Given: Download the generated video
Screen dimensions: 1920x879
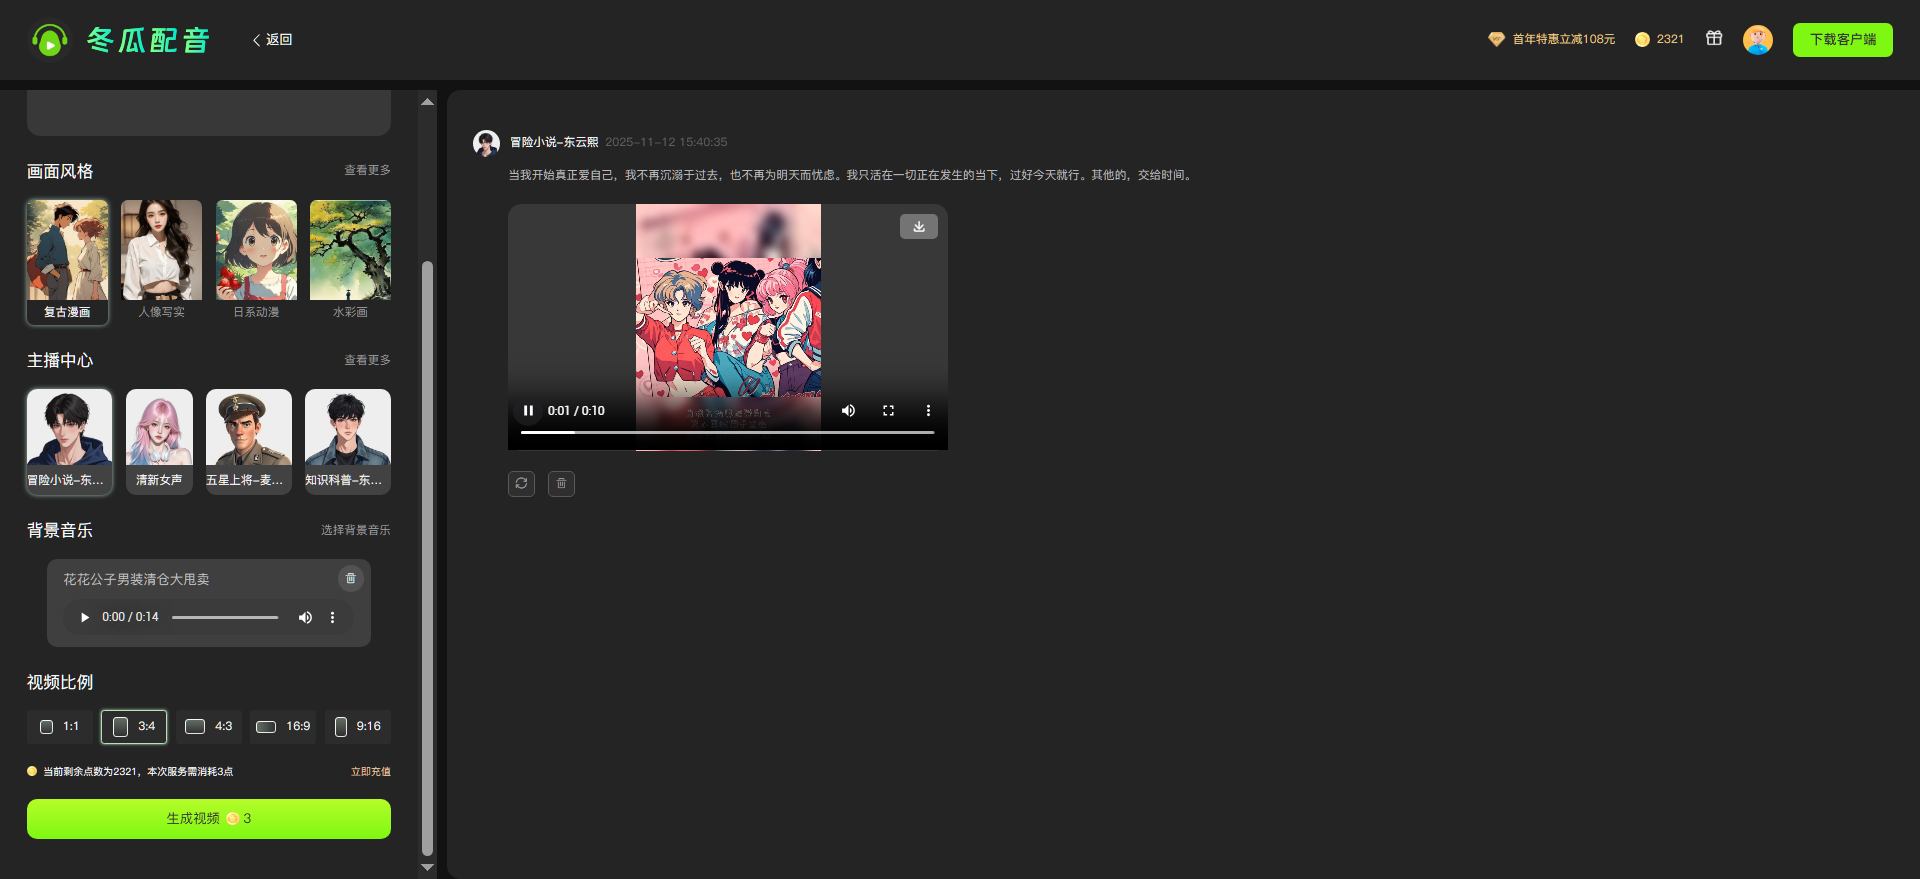Looking at the screenshot, I should (x=918, y=227).
